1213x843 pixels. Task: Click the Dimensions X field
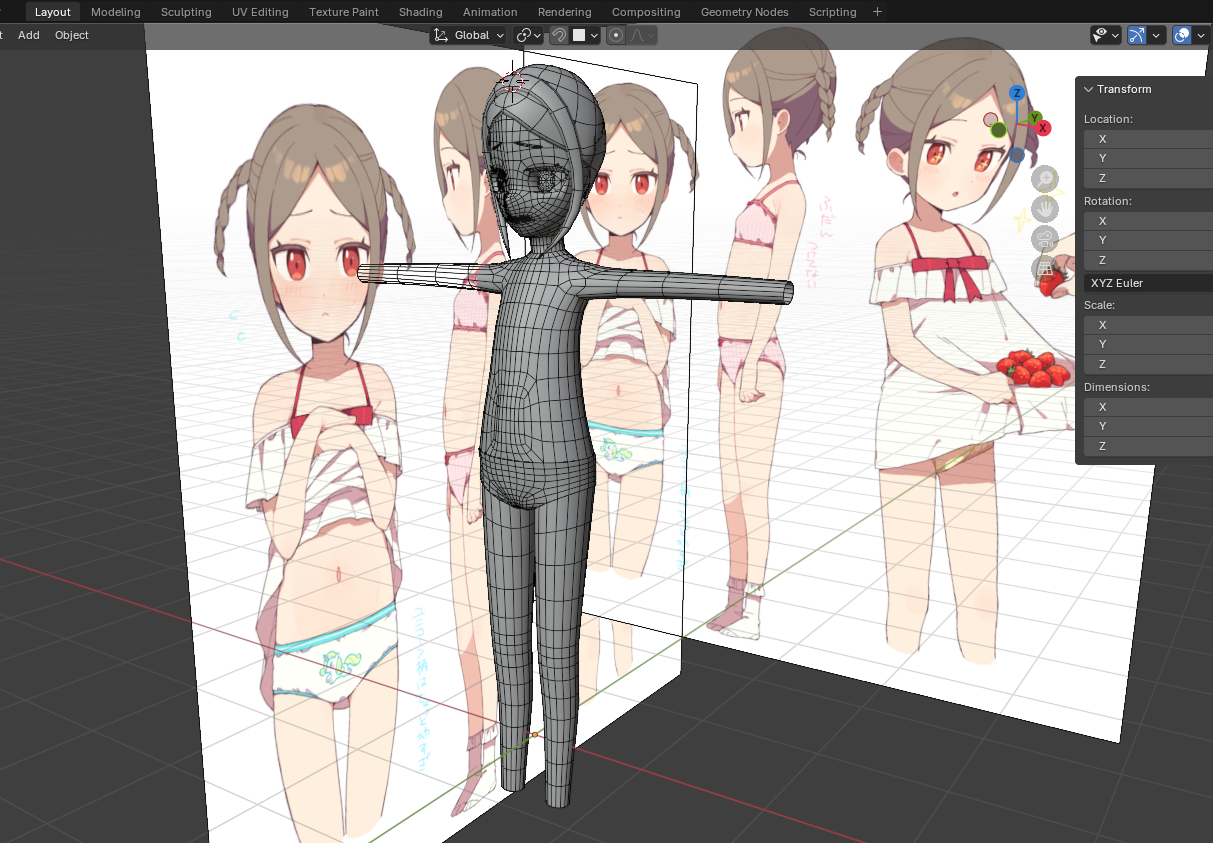[1148, 407]
